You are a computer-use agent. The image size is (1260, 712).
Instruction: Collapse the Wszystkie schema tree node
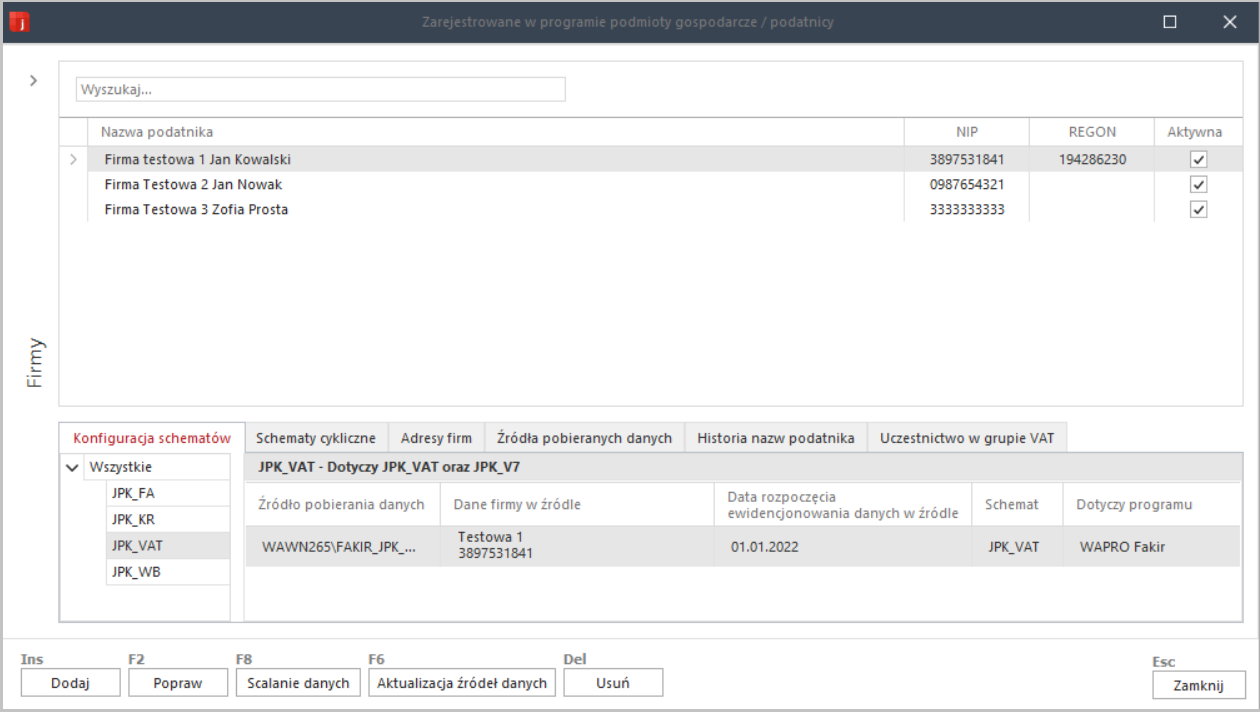click(x=71, y=466)
